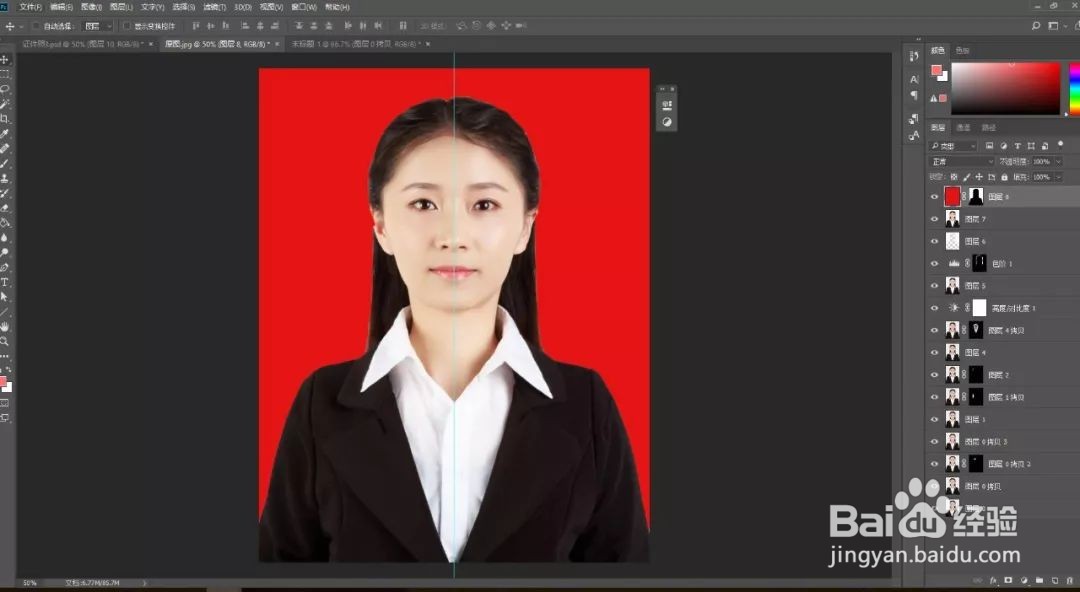Click the adjustment layer filter icon
The height and width of the screenshot is (592, 1080).
click(x=1004, y=145)
